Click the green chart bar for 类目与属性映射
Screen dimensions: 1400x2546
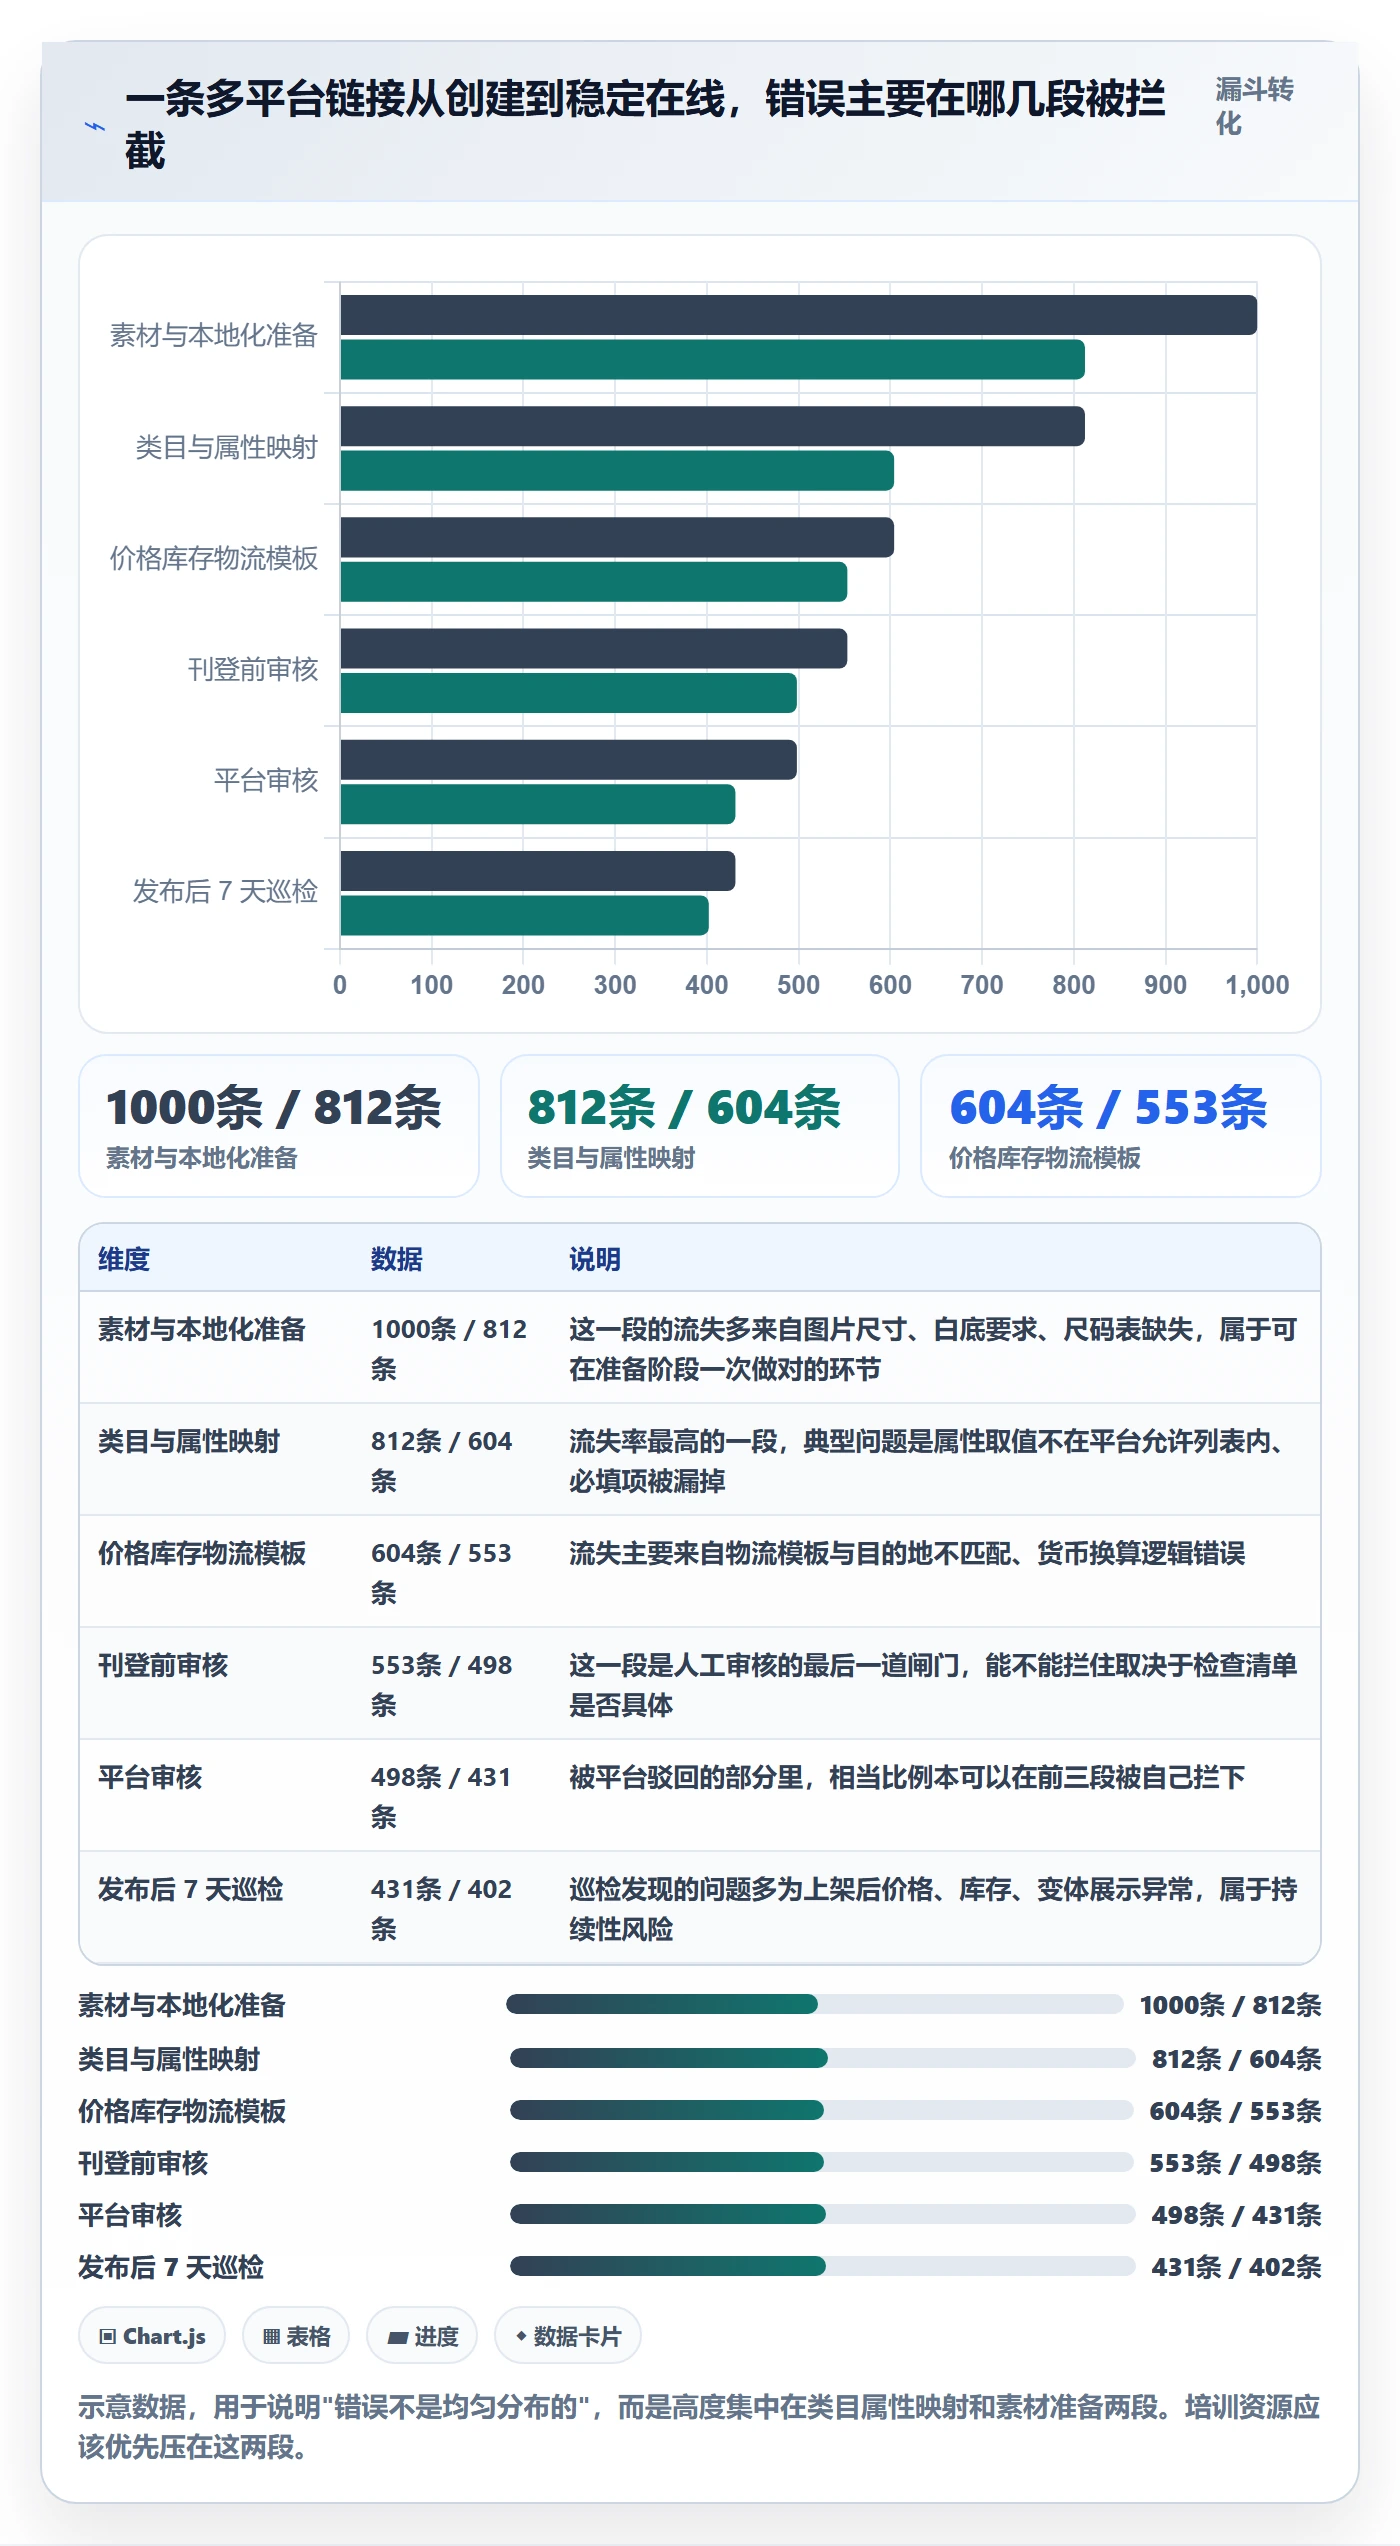coord(617,471)
